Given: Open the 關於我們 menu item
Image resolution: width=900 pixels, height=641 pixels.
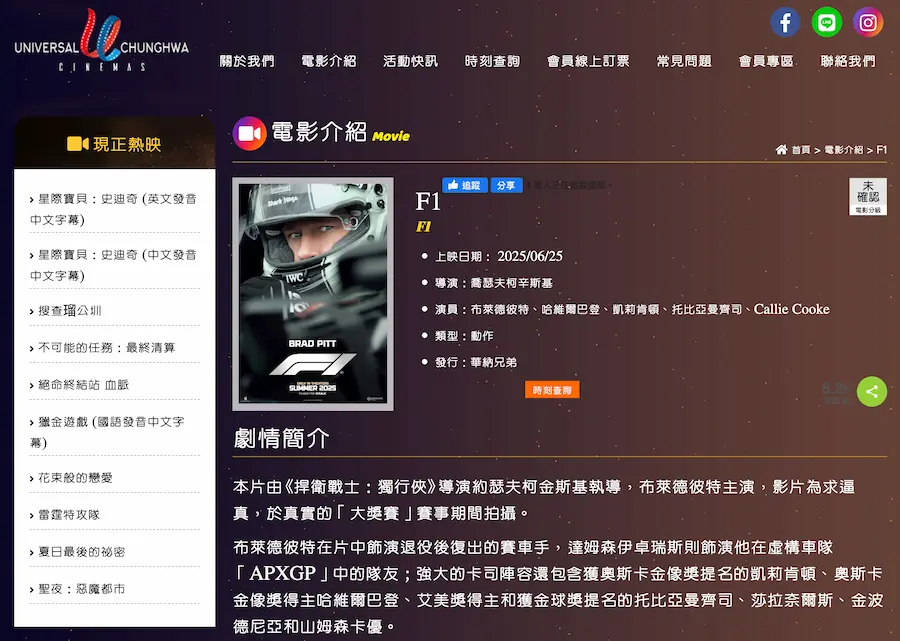Looking at the screenshot, I should pyautogui.click(x=247, y=61).
